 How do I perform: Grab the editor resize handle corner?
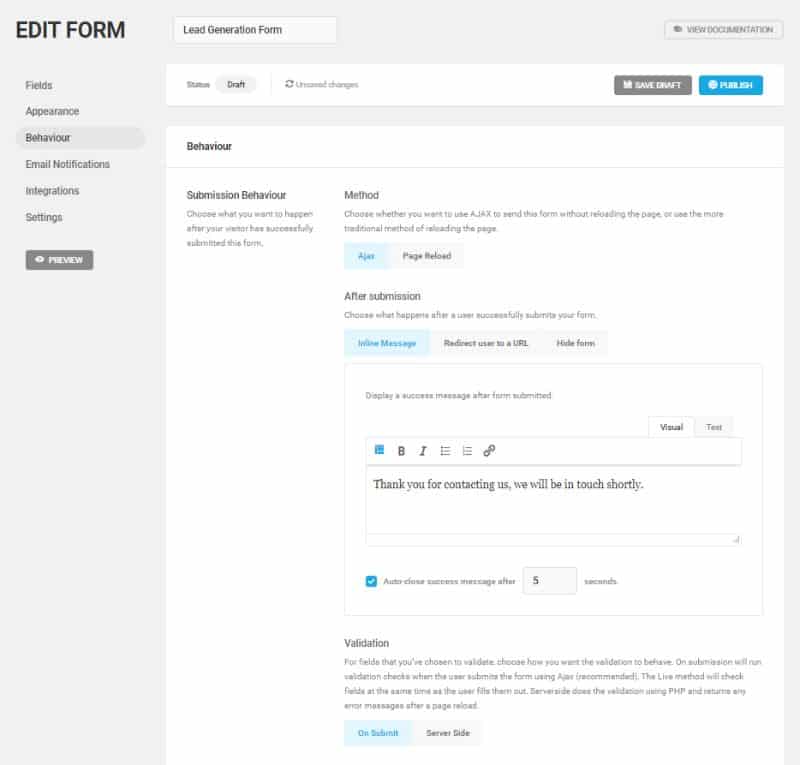736,539
